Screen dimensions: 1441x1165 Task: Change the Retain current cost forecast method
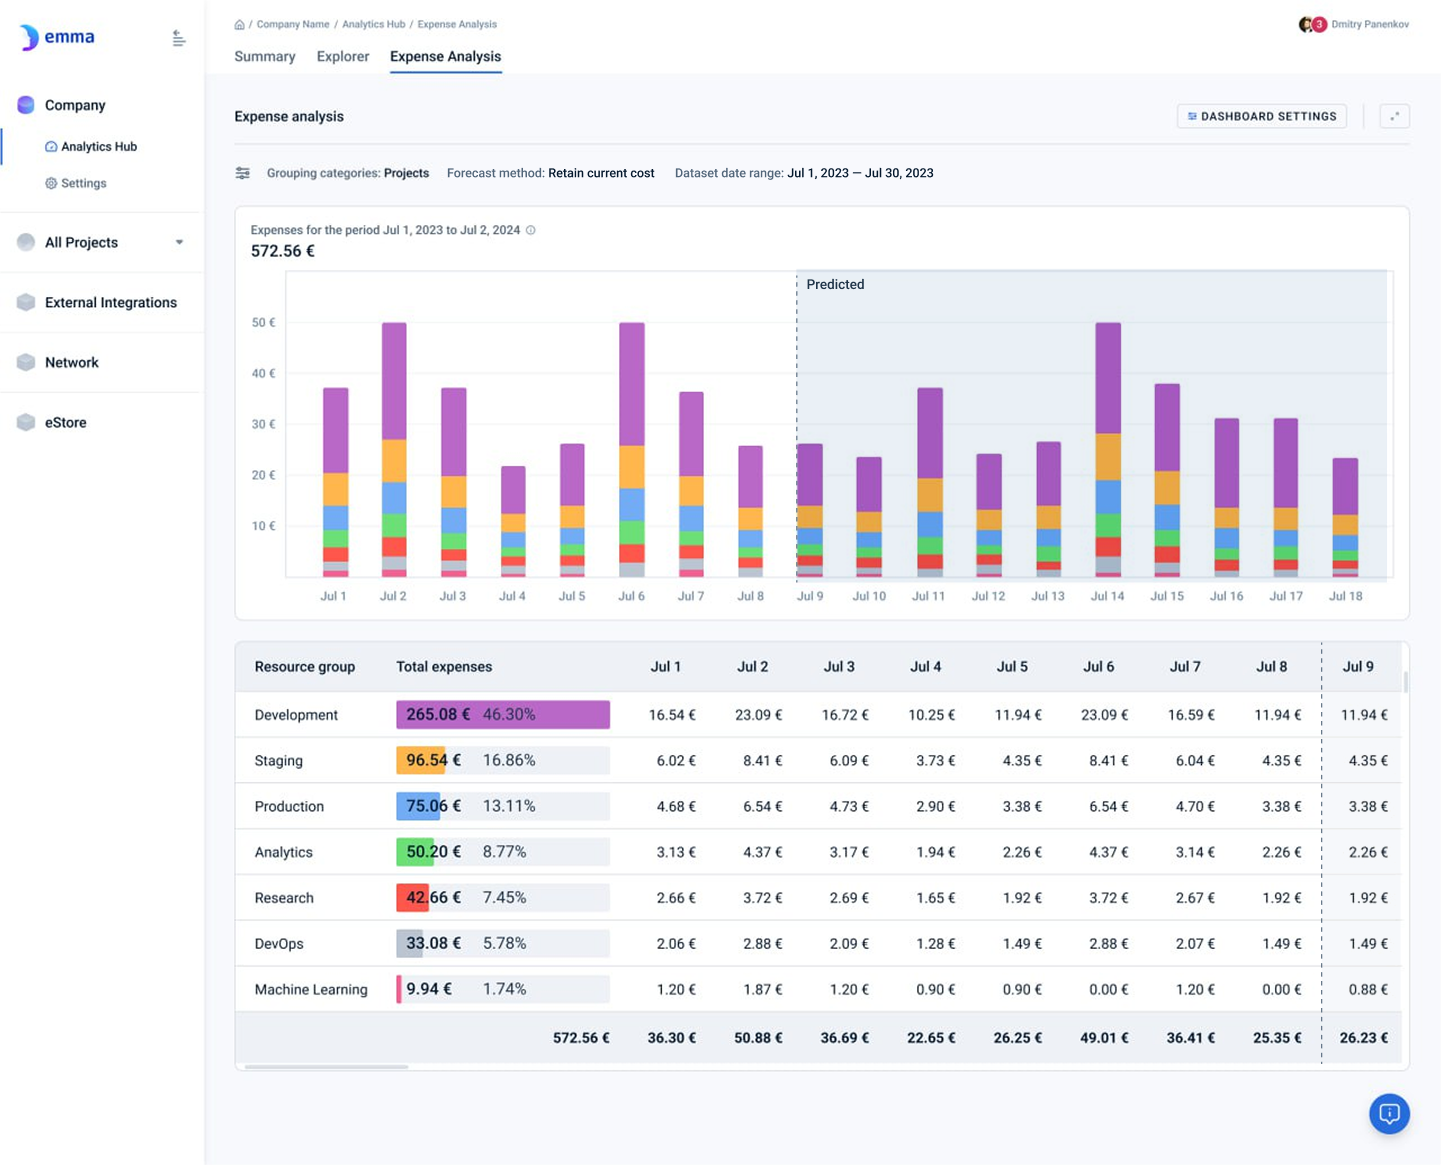601,173
